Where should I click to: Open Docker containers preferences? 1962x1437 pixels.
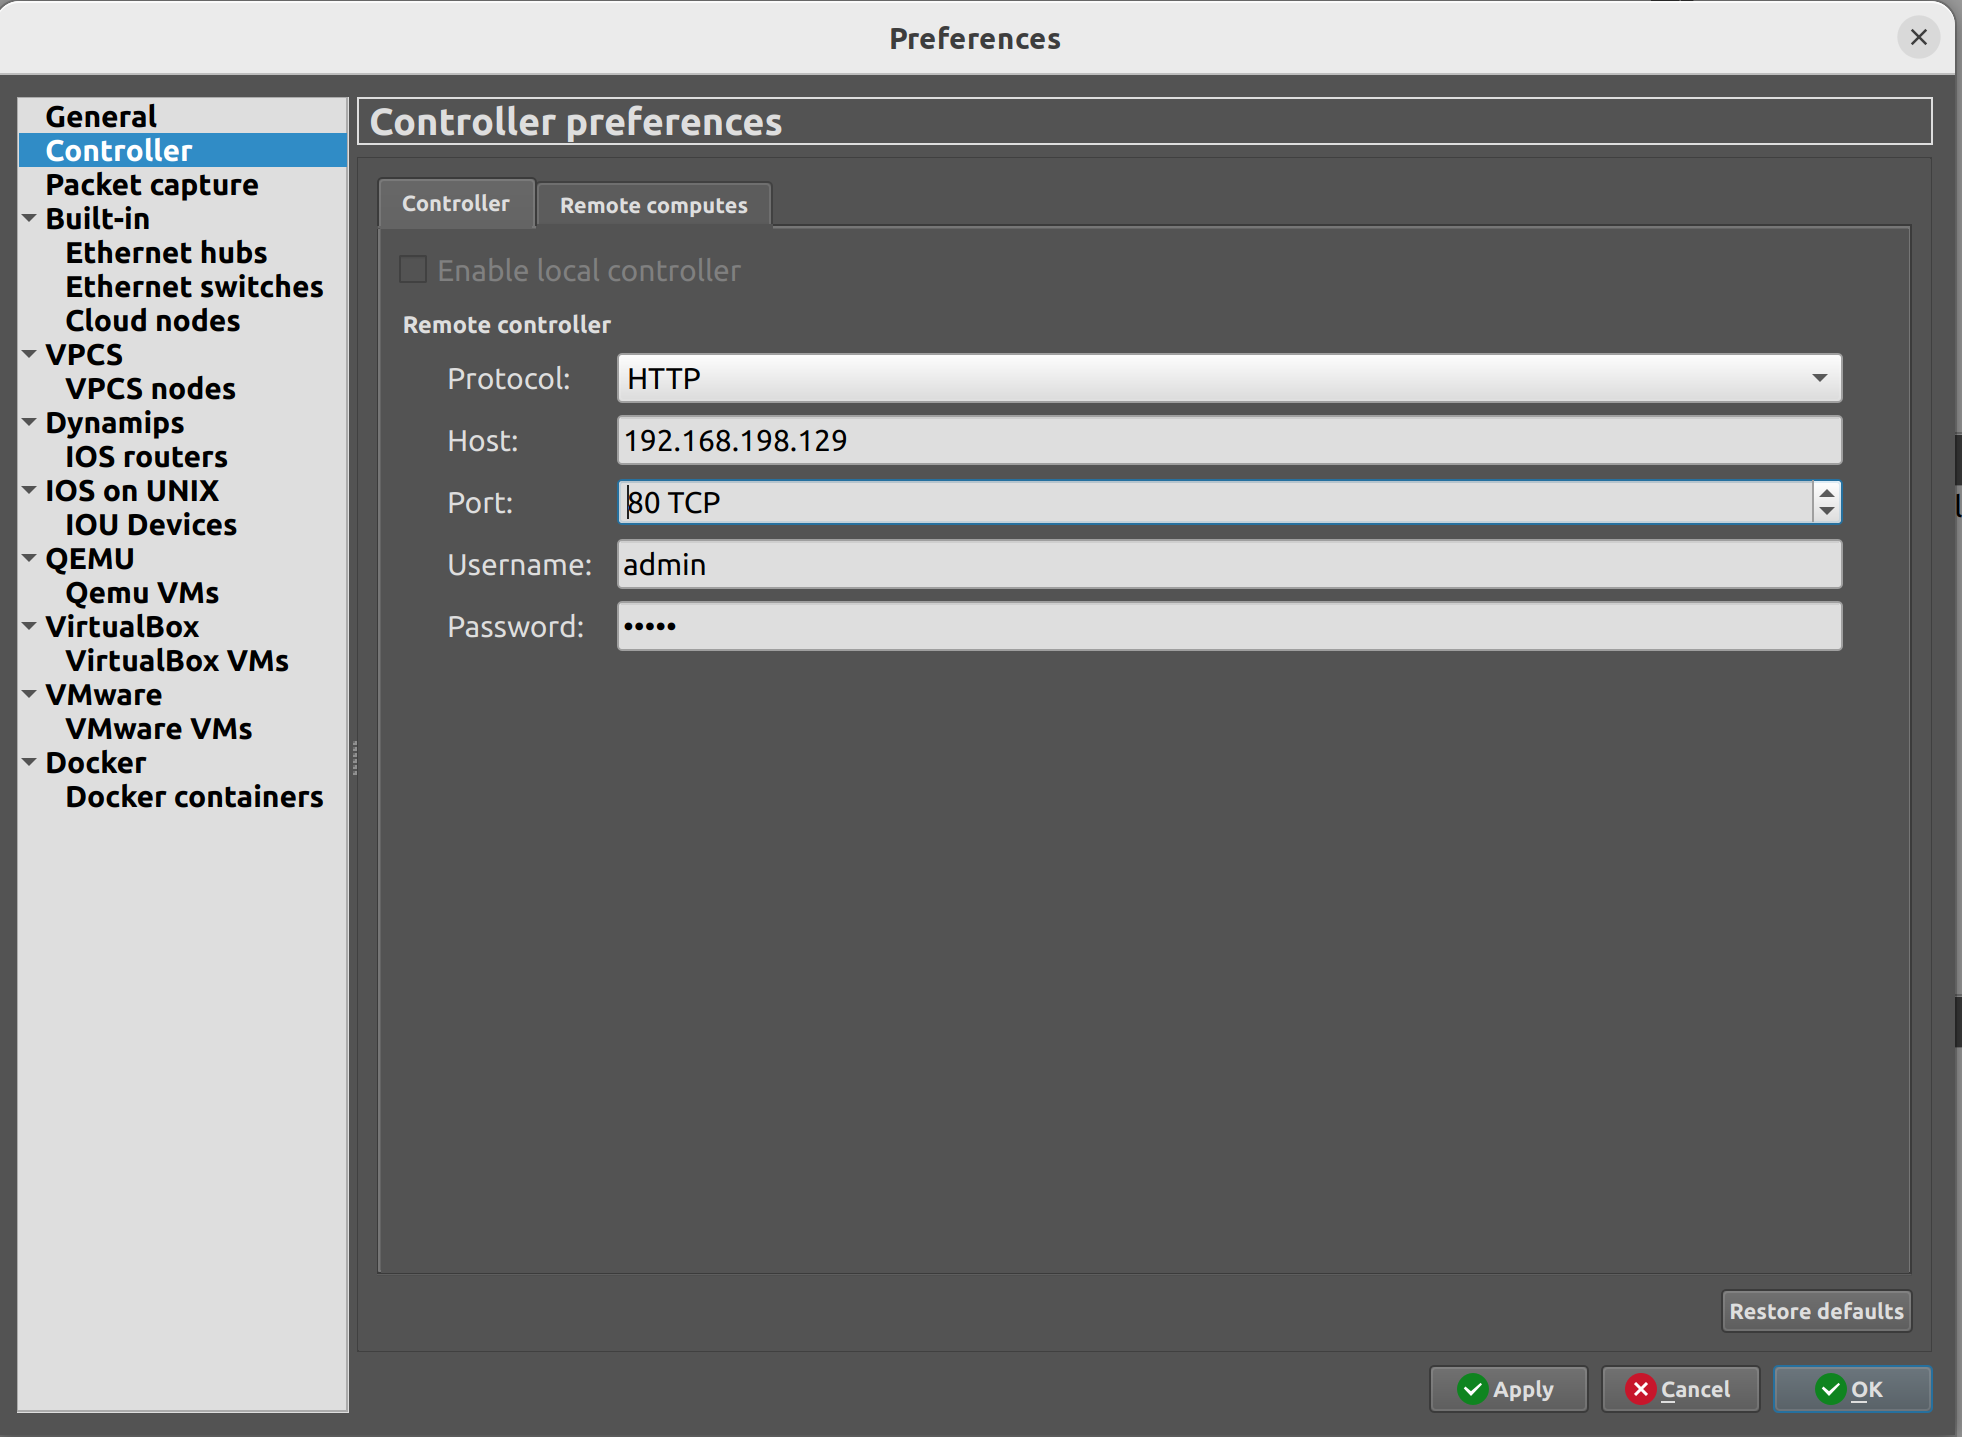(x=194, y=796)
